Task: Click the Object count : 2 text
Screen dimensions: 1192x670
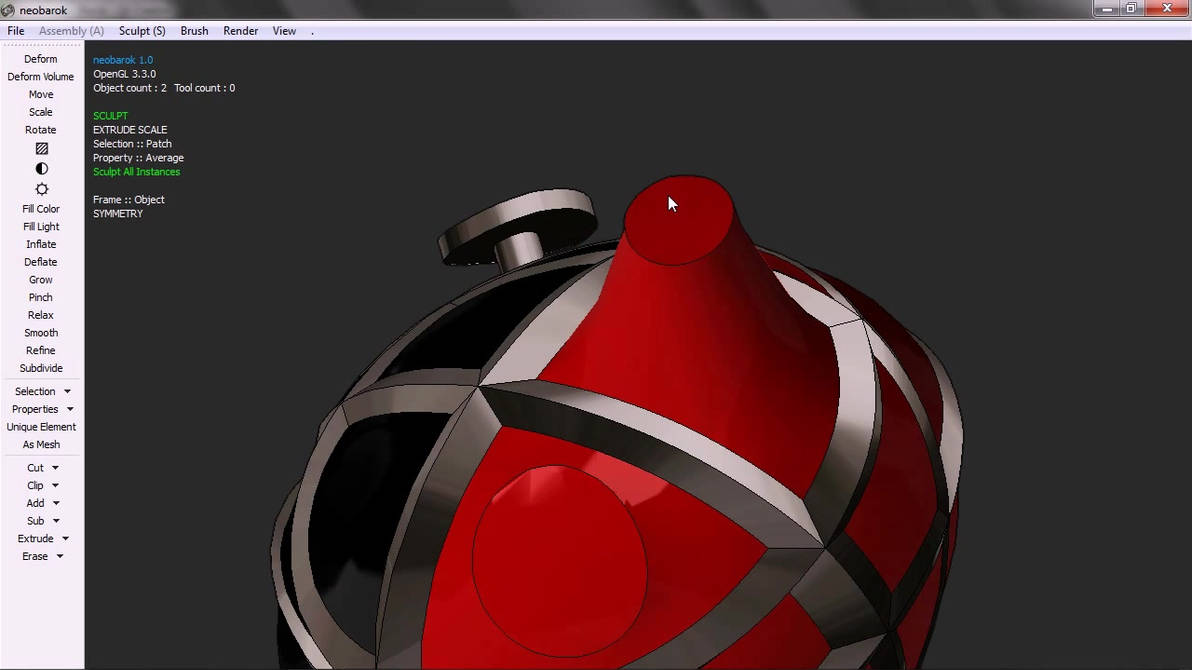Action: 130,88
